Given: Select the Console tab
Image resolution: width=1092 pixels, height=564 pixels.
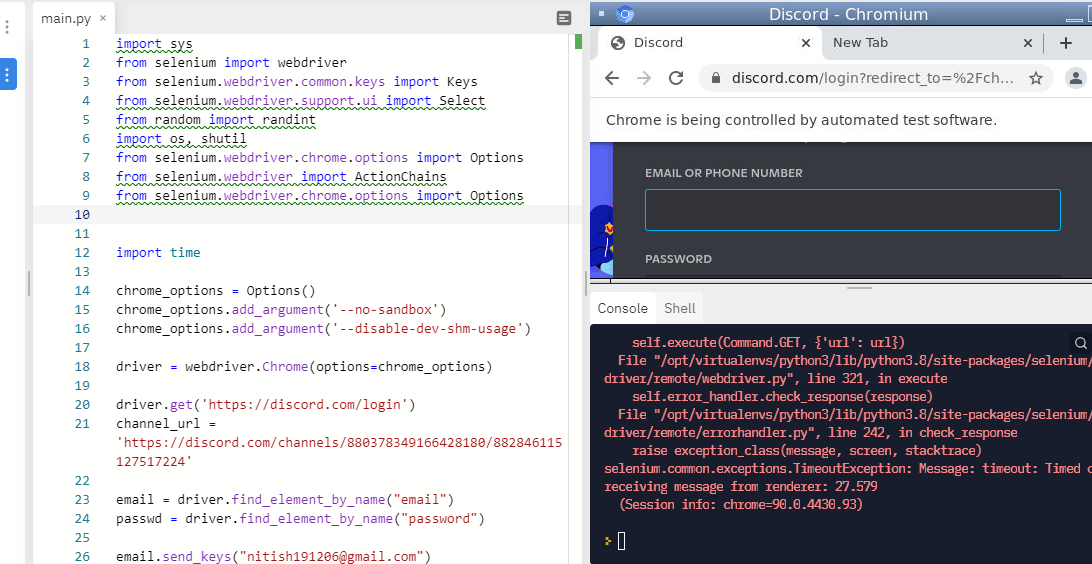Looking at the screenshot, I should click(x=623, y=308).
